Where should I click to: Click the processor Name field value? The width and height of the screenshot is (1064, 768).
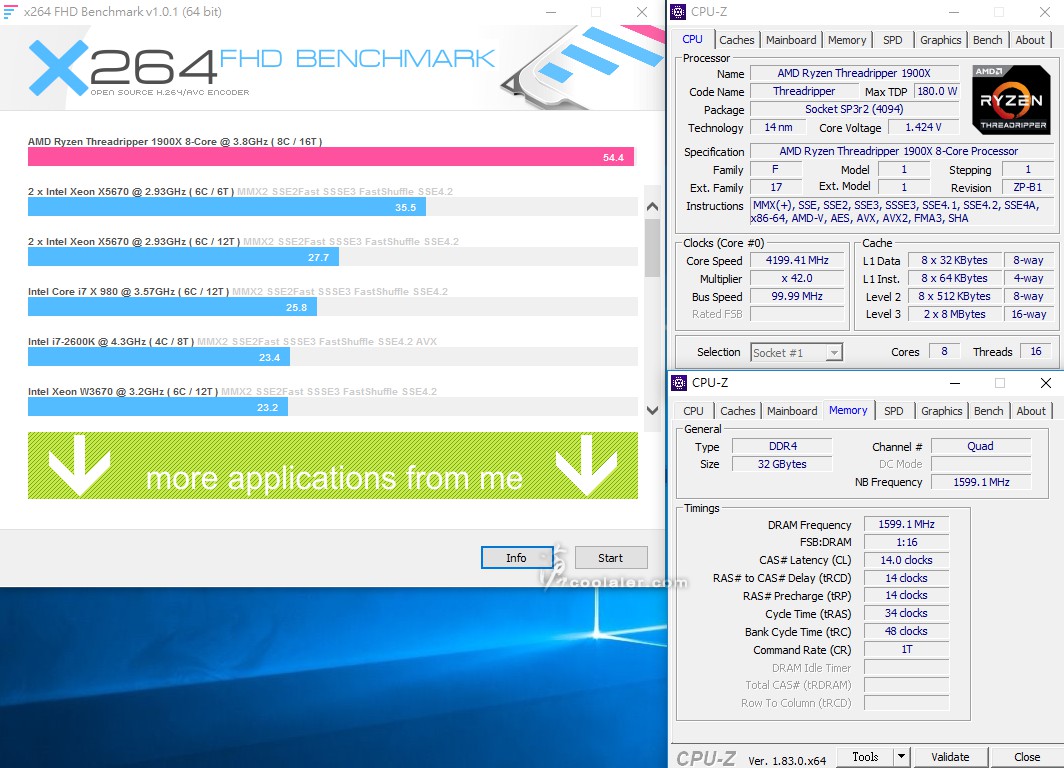click(854, 73)
